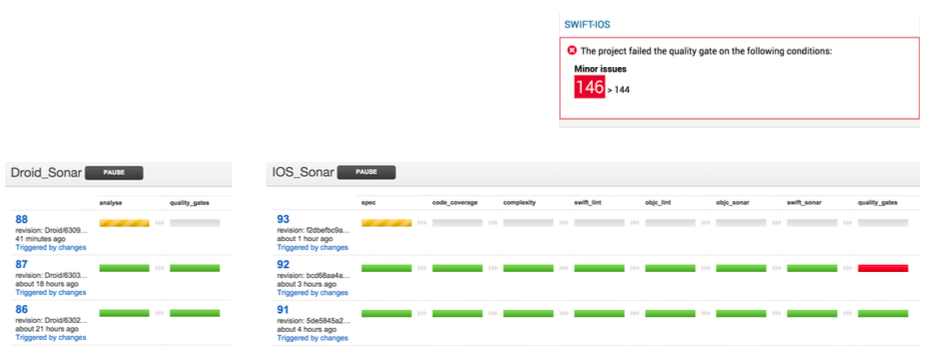
Task: Click Triggered by changes for run 87
Action: pos(51,292)
